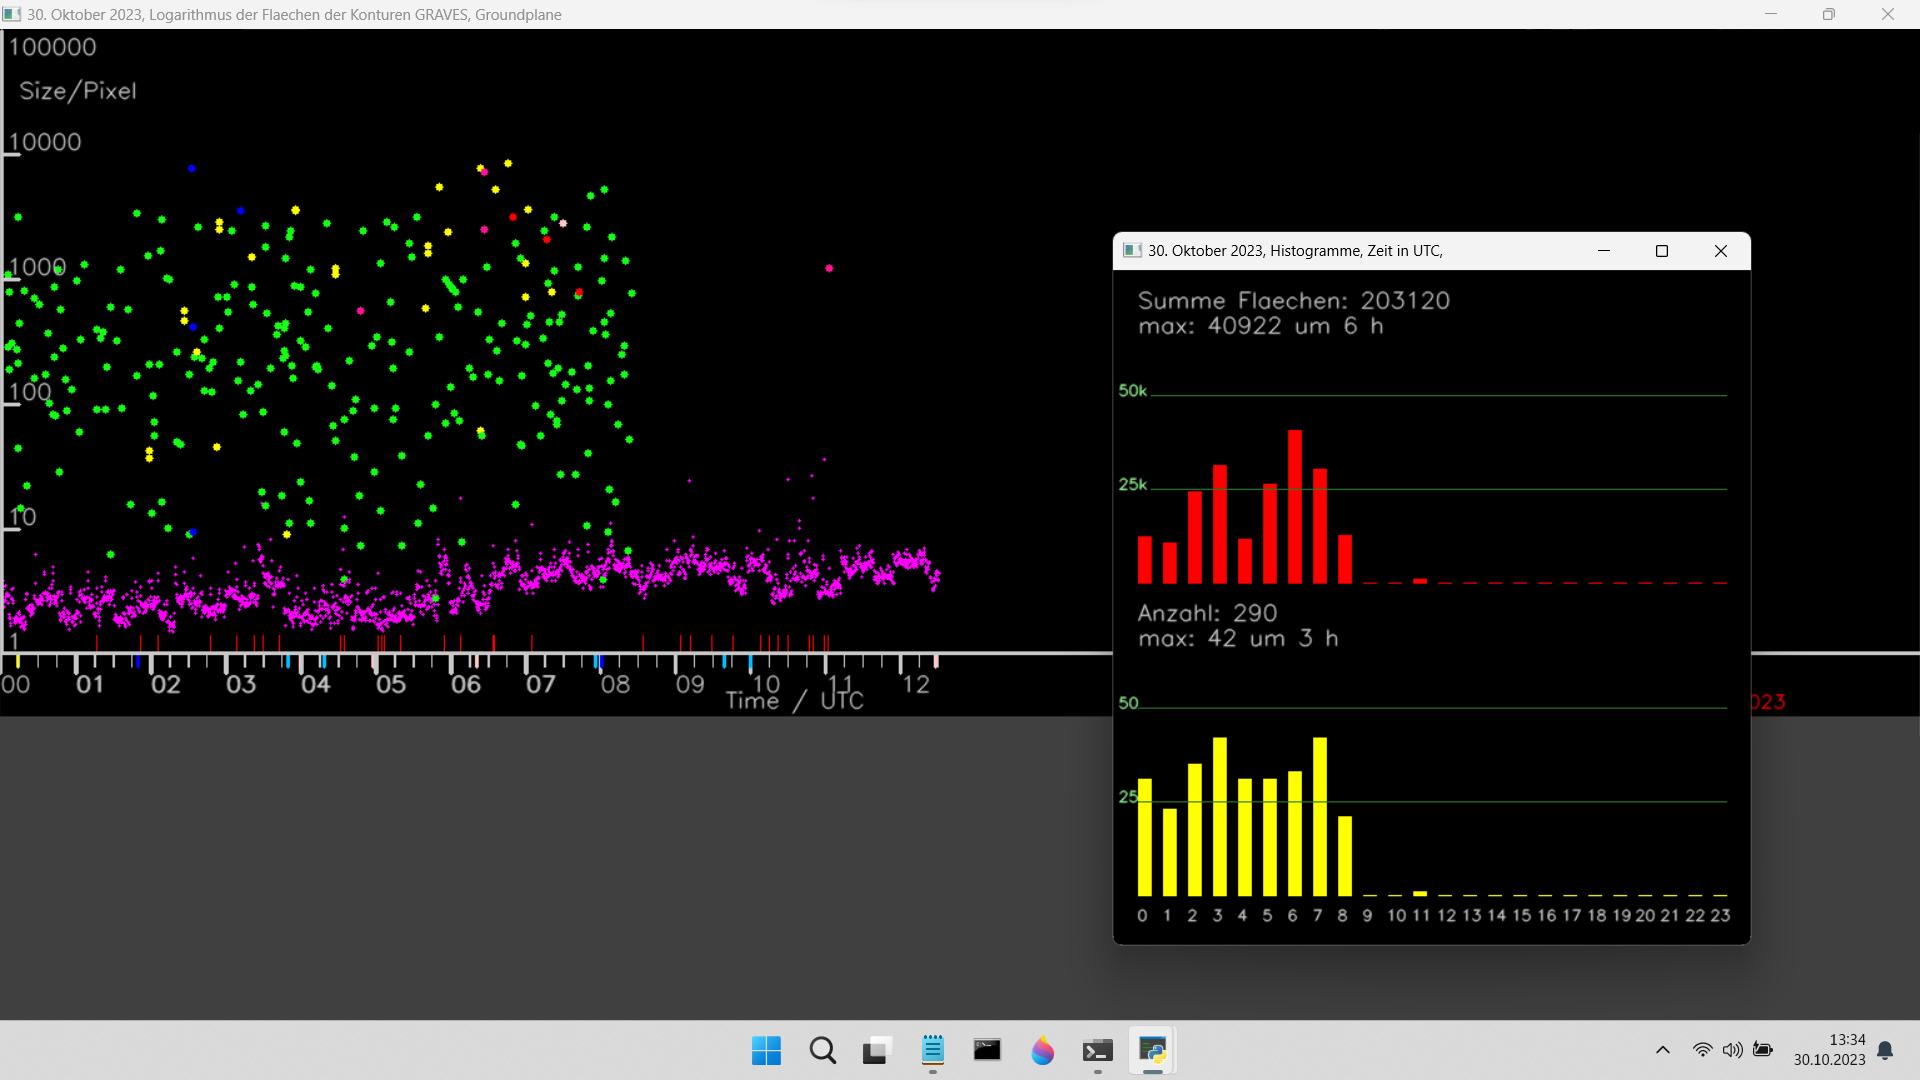
Task: Open the volume speaker tray icon
Action: [x=1733, y=1050]
